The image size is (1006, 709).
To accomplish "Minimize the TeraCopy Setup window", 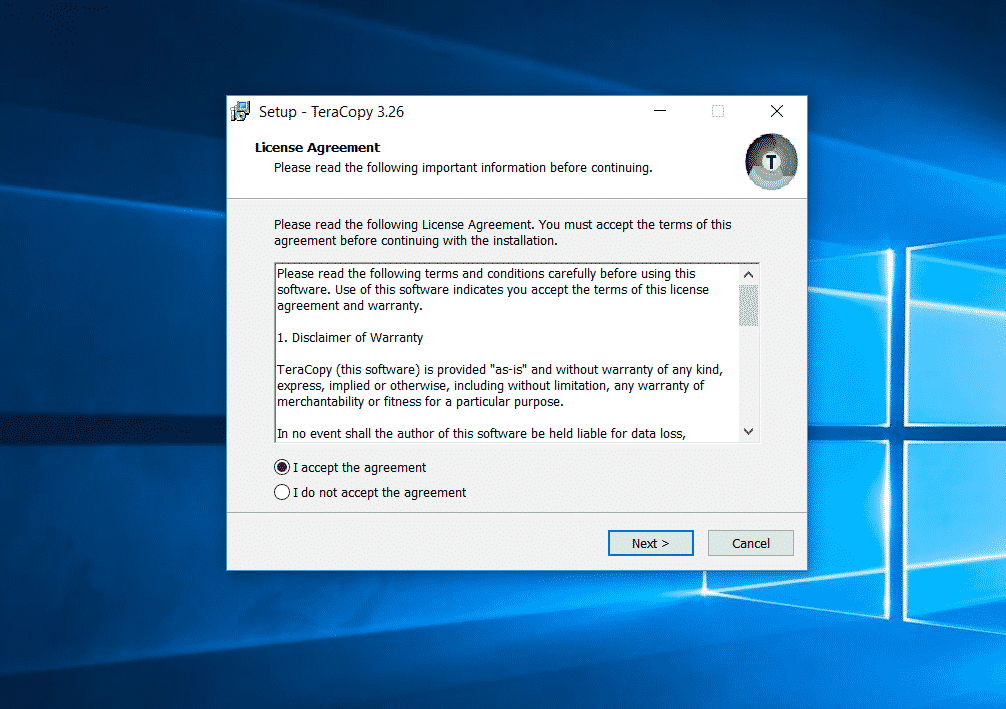I will coord(660,111).
